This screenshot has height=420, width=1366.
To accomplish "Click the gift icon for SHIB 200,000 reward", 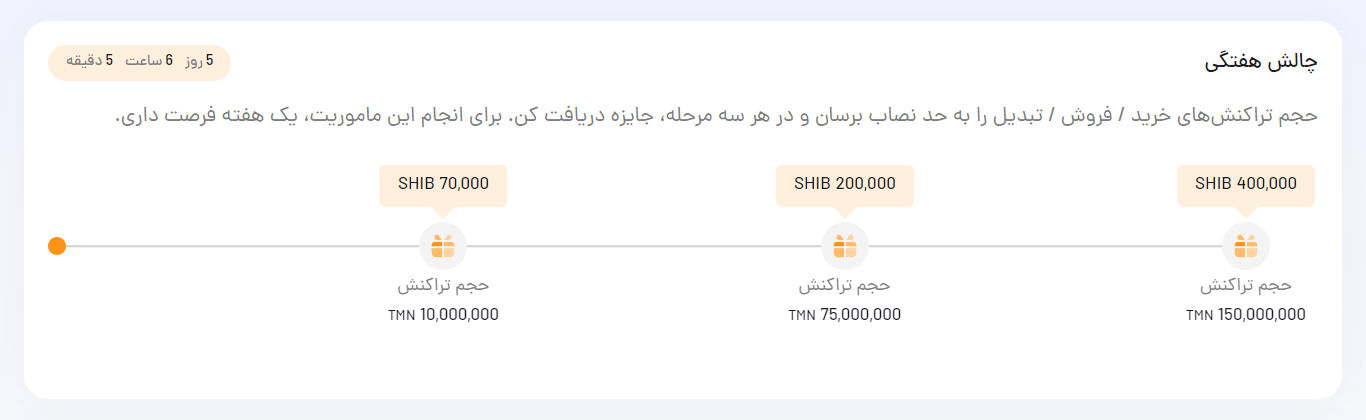I will tap(845, 246).
